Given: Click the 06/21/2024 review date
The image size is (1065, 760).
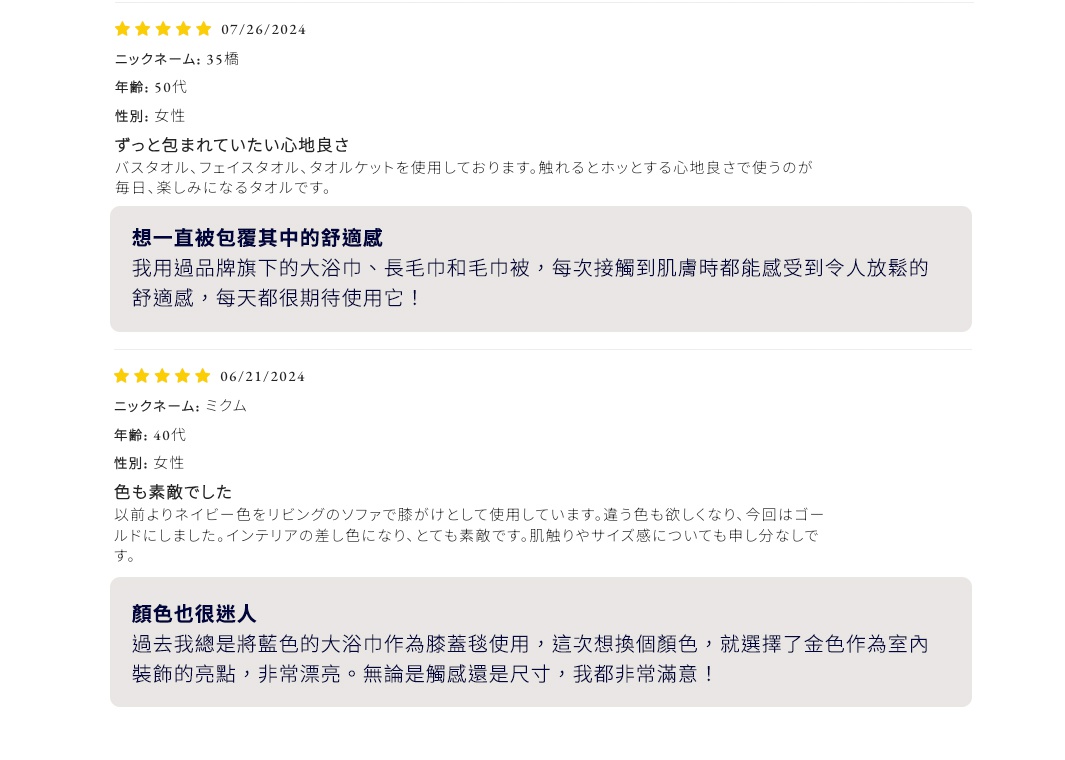Looking at the screenshot, I should click(x=263, y=376).
